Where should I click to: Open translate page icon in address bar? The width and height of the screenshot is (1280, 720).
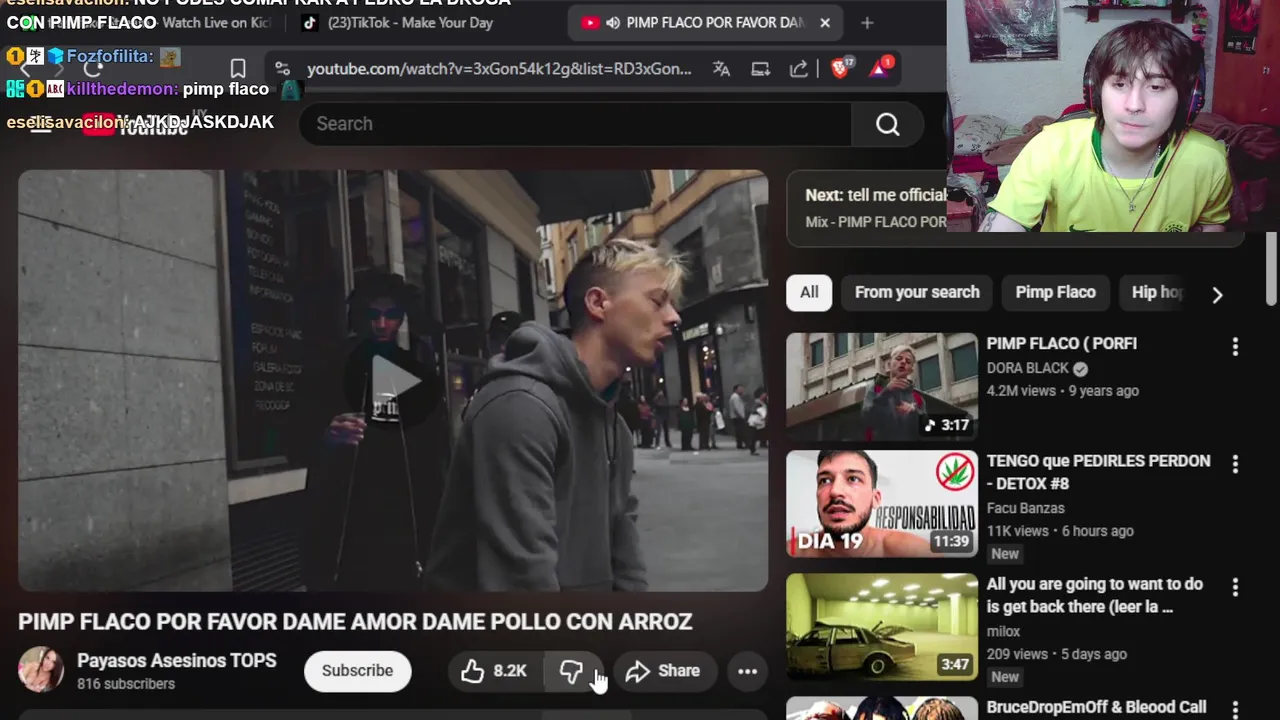(x=721, y=68)
